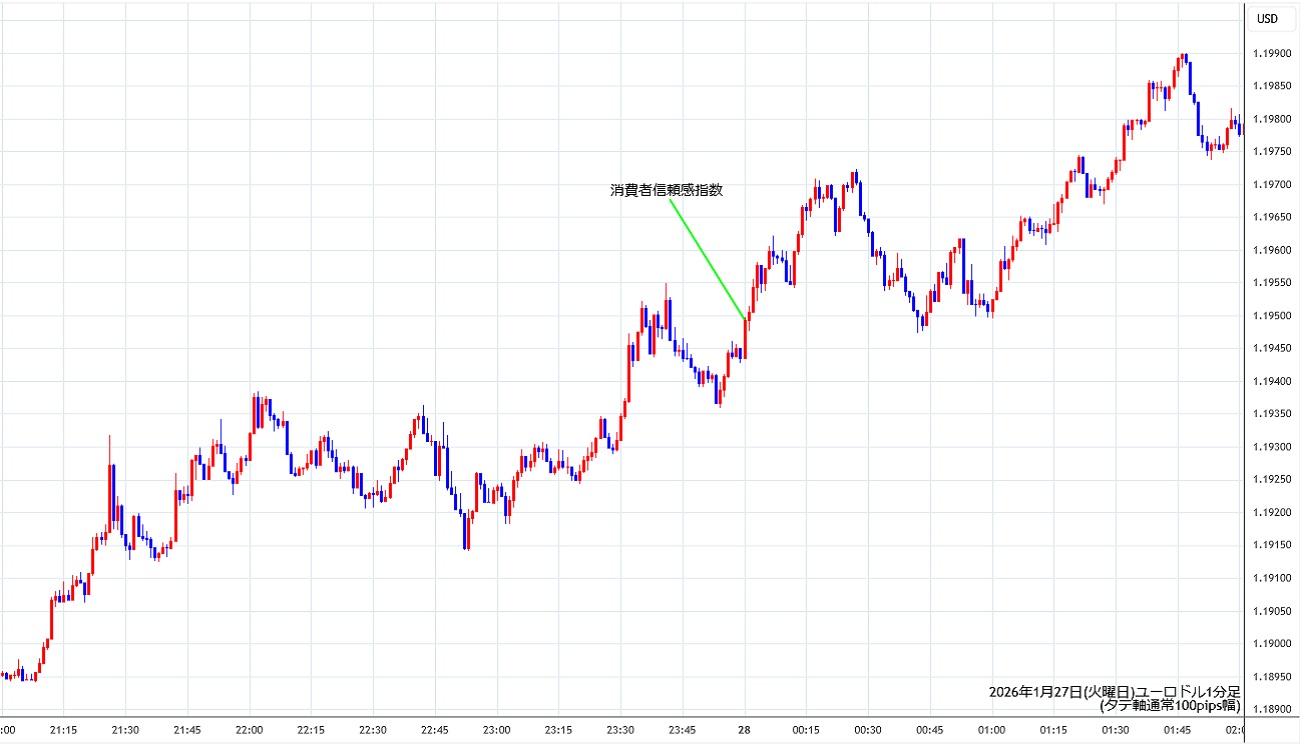Select the 22:00 time axis label

pos(249,729)
